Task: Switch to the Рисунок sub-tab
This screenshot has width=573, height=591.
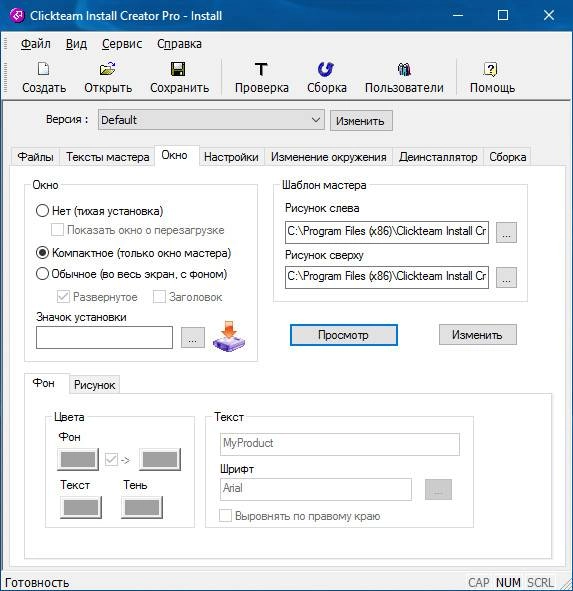Action: [94, 385]
